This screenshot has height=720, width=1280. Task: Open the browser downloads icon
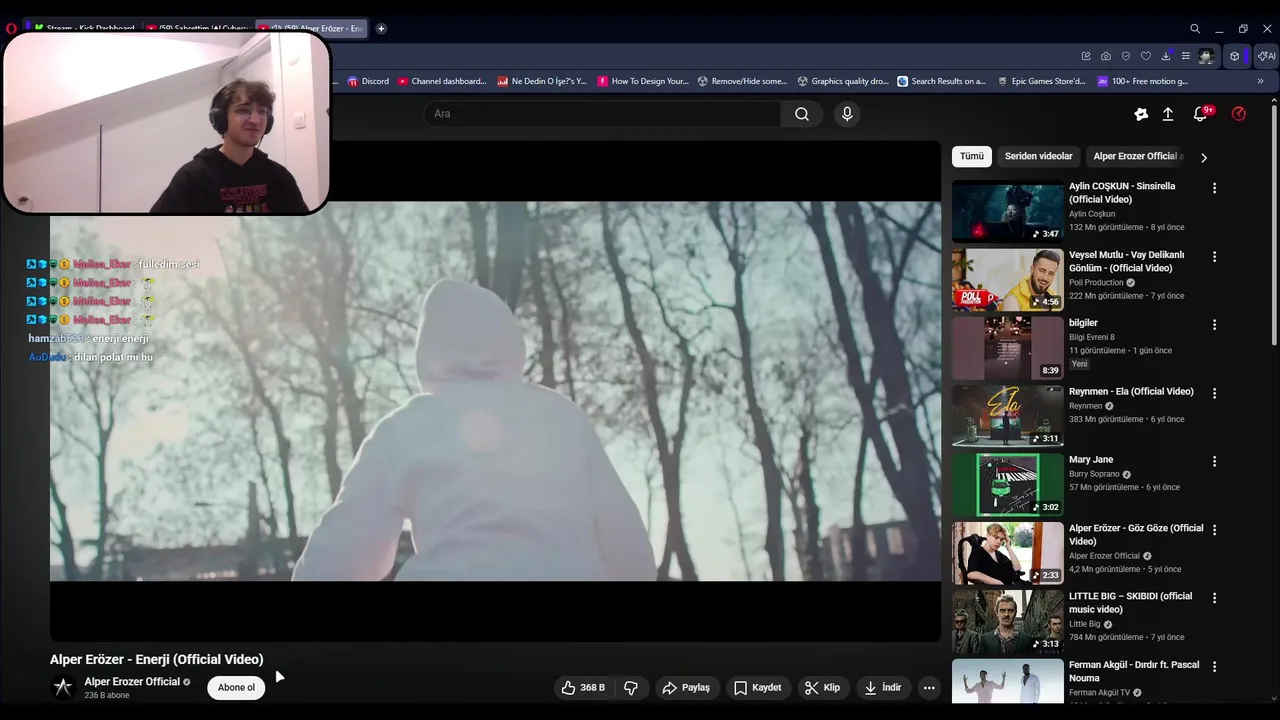1166,56
